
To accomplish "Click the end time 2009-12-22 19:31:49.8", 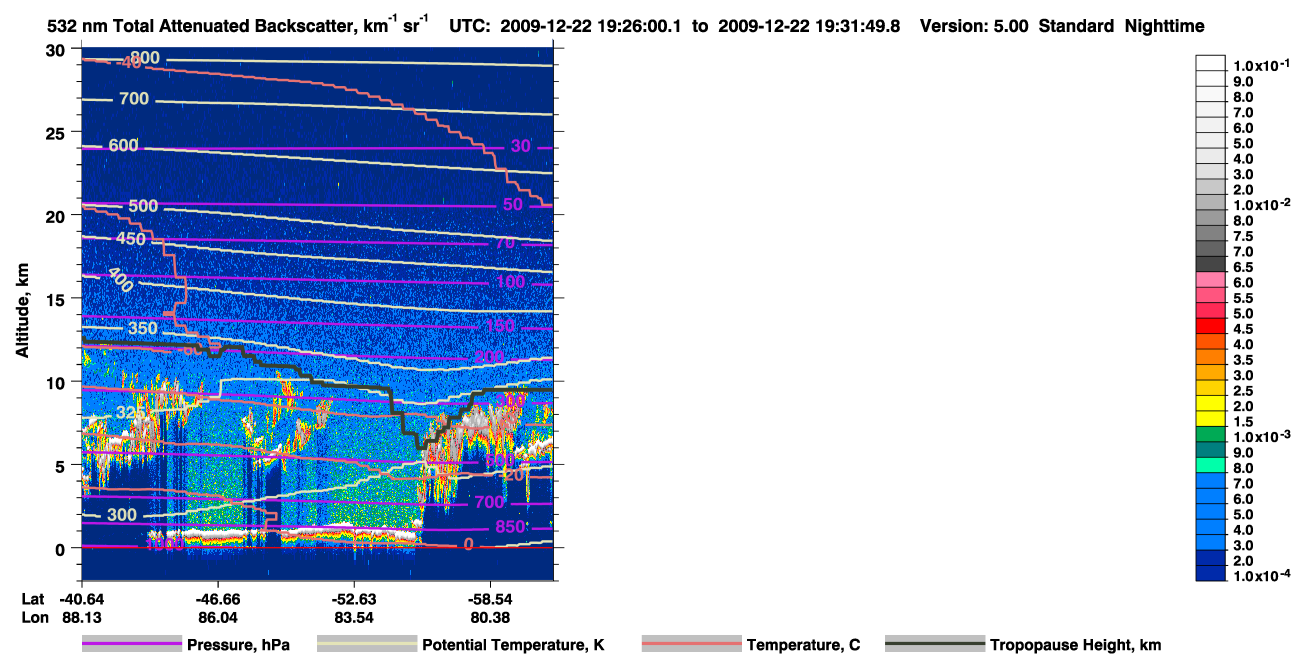I will click(x=811, y=27).
